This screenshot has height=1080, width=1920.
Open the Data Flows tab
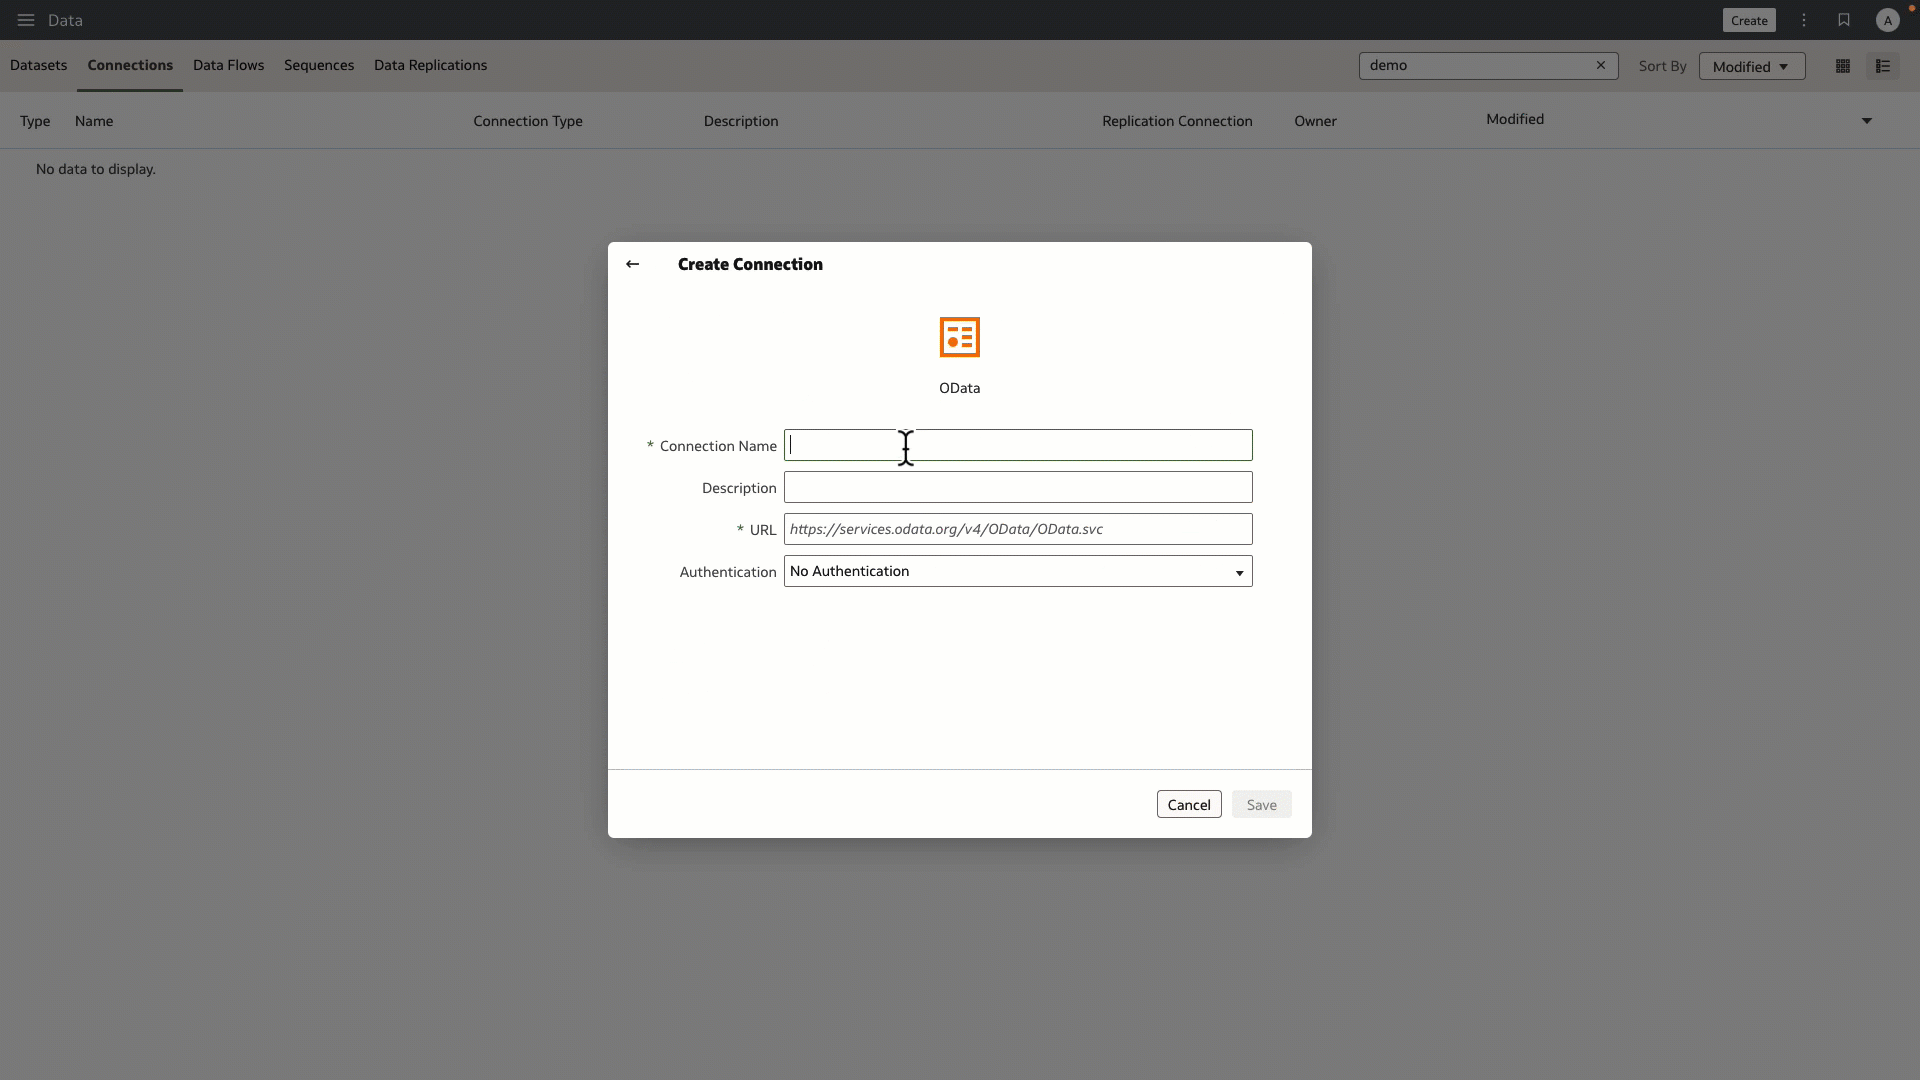[228, 65]
